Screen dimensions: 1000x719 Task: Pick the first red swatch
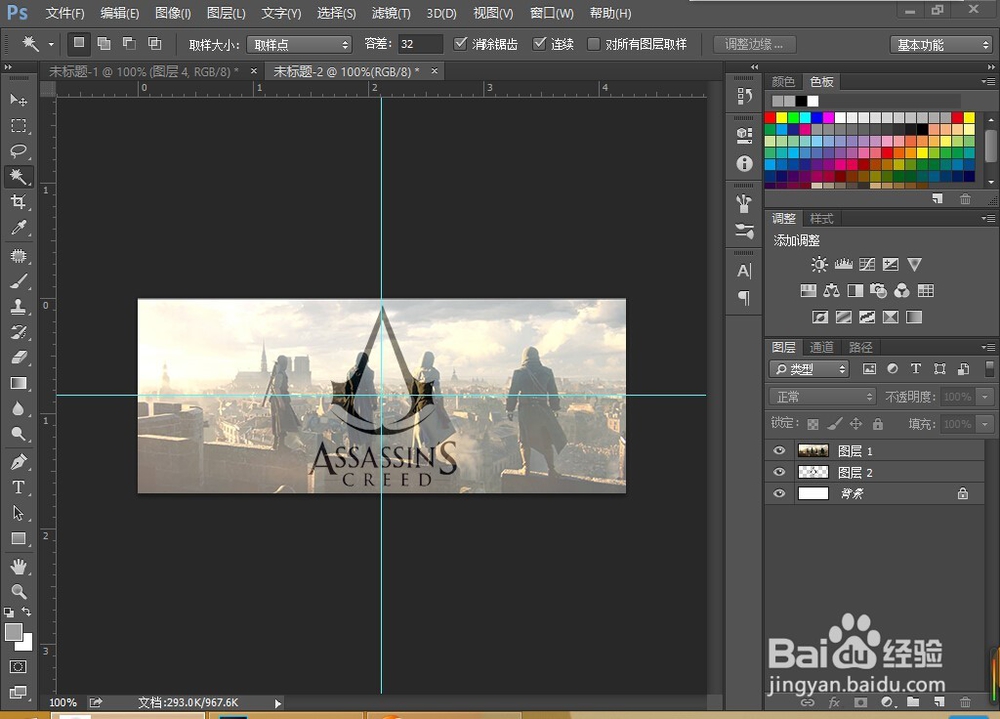(x=770, y=117)
